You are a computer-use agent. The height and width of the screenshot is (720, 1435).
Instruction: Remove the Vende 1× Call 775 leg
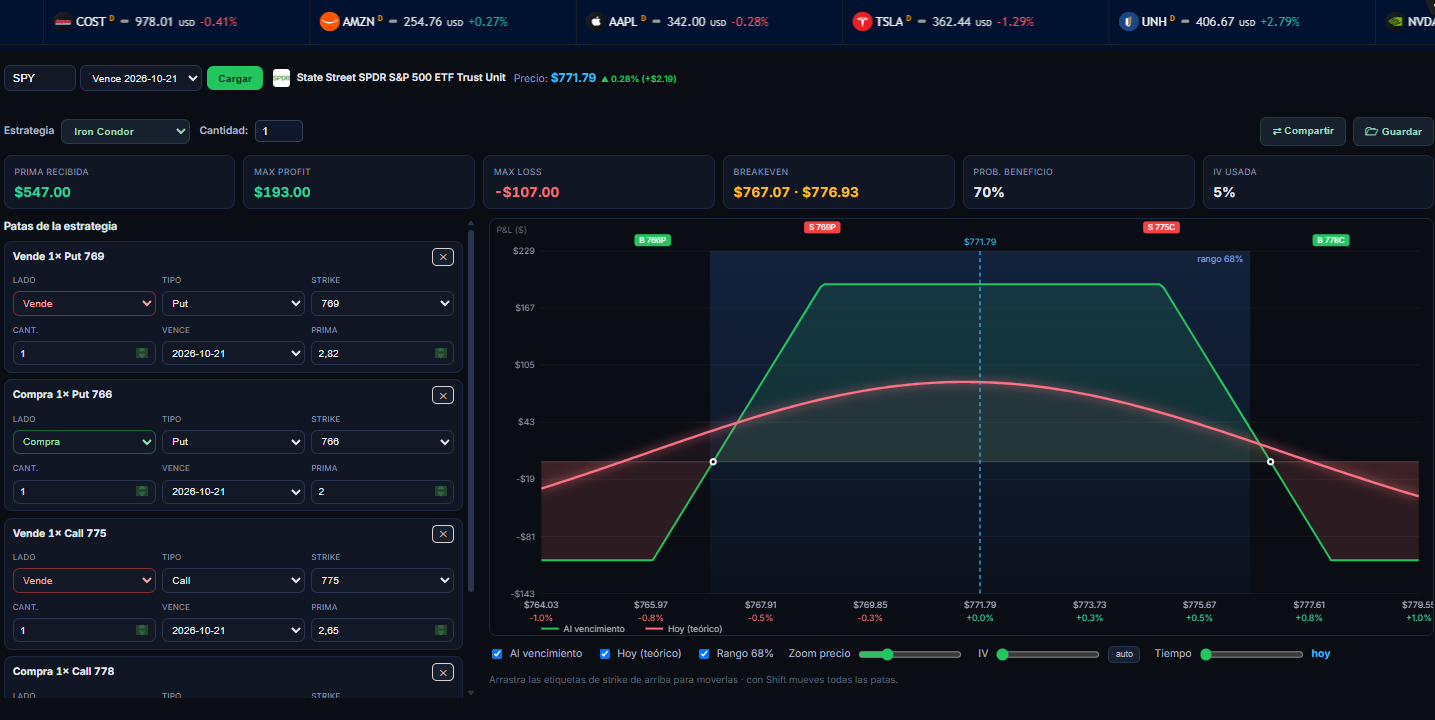[443, 534]
